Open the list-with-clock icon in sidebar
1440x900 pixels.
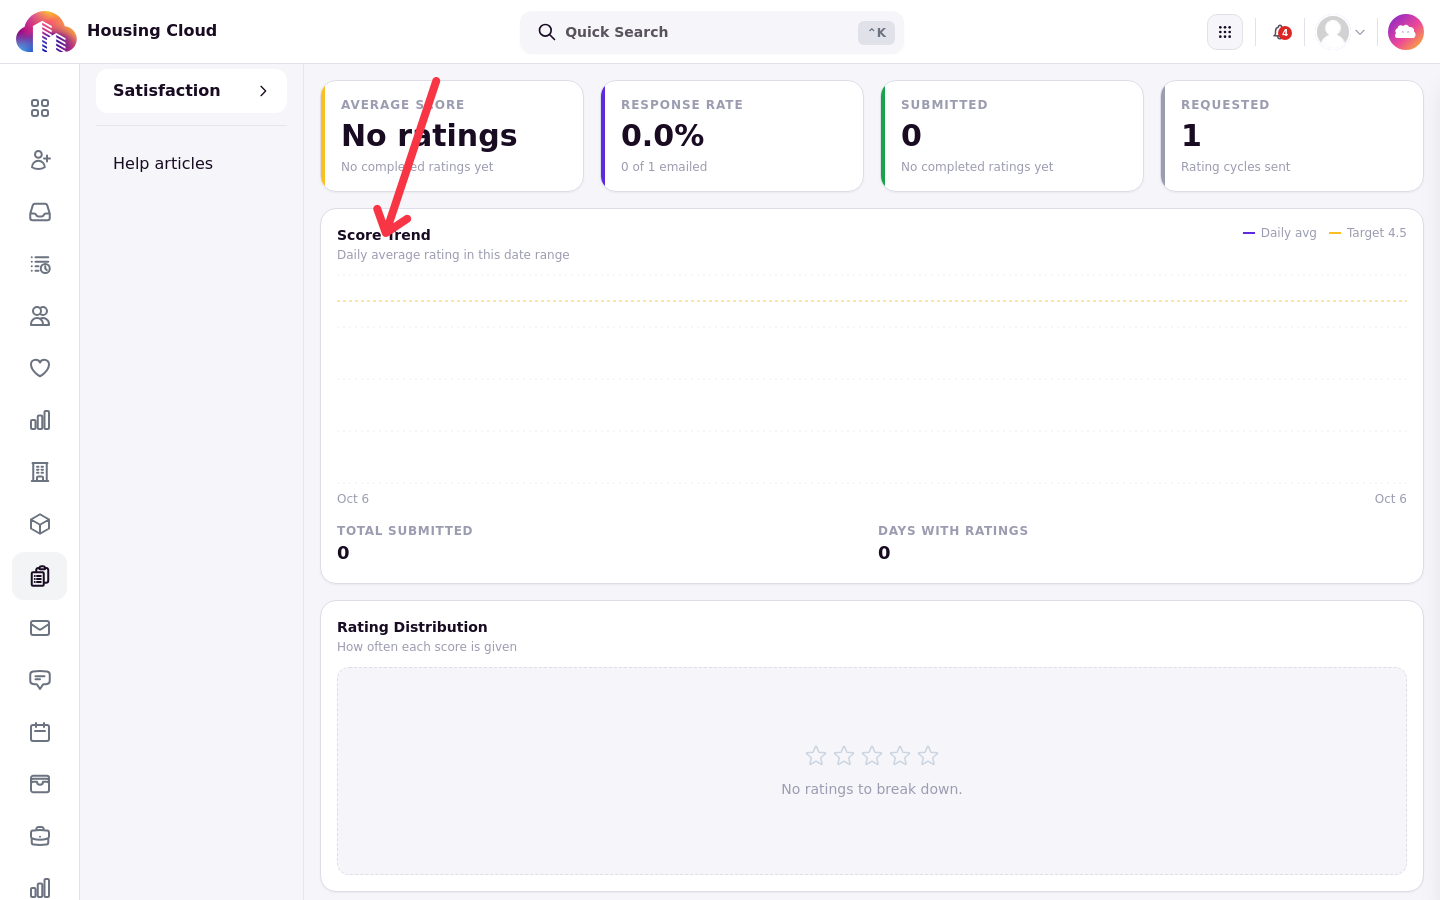[40, 264]
